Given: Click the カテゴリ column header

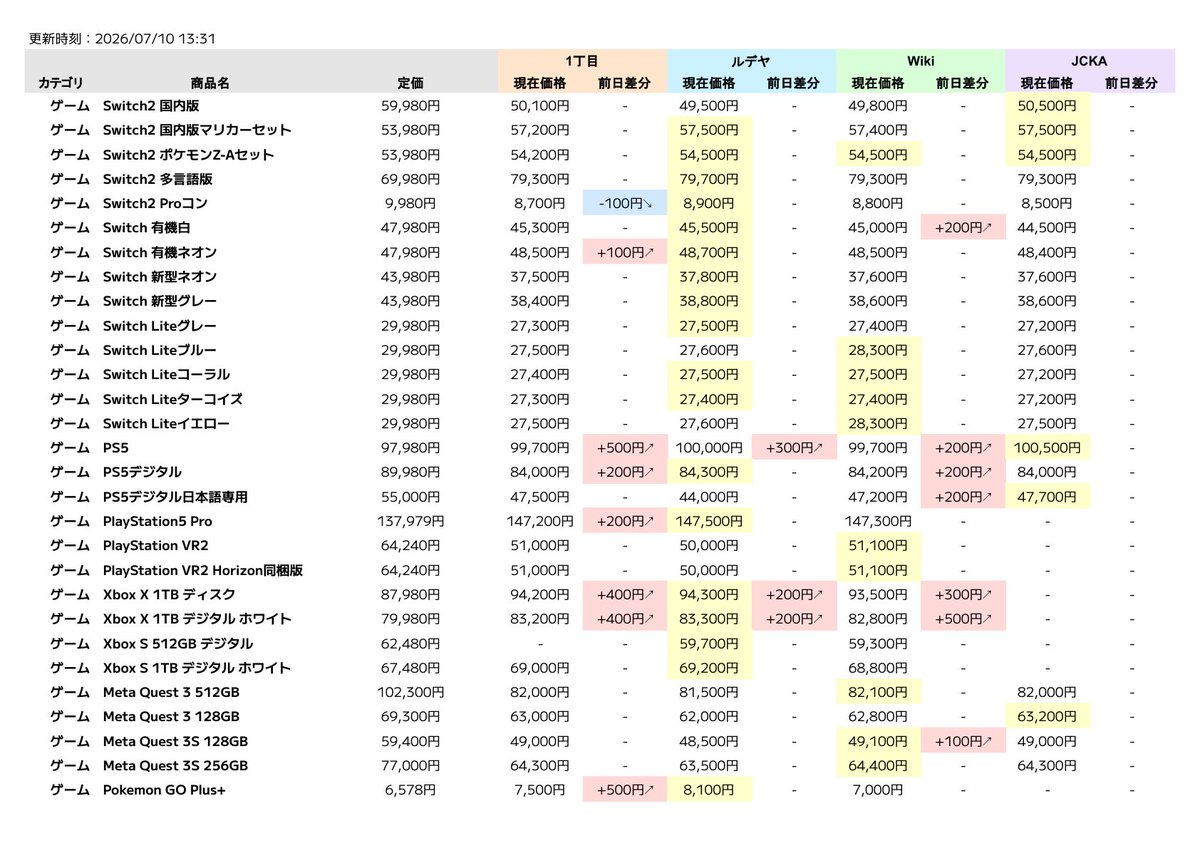Looking at the screenshot, I should [62, 83].
